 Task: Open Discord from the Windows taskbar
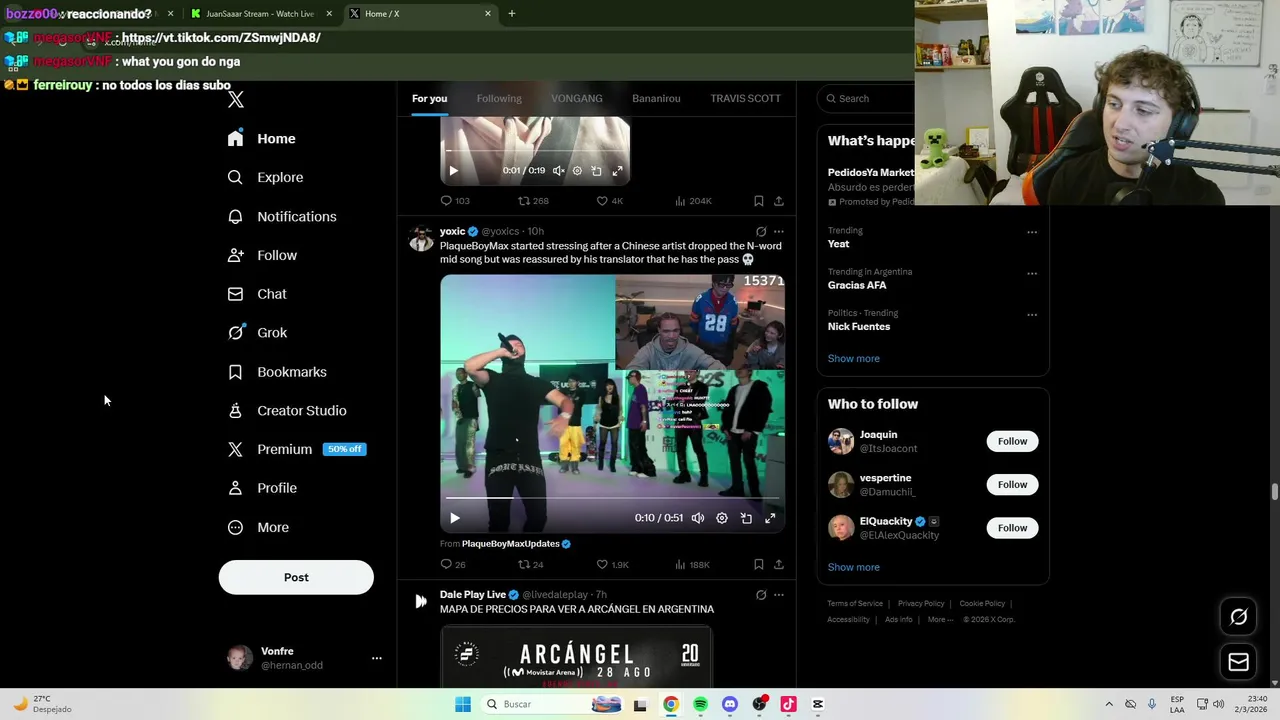(x=730, y=704)
